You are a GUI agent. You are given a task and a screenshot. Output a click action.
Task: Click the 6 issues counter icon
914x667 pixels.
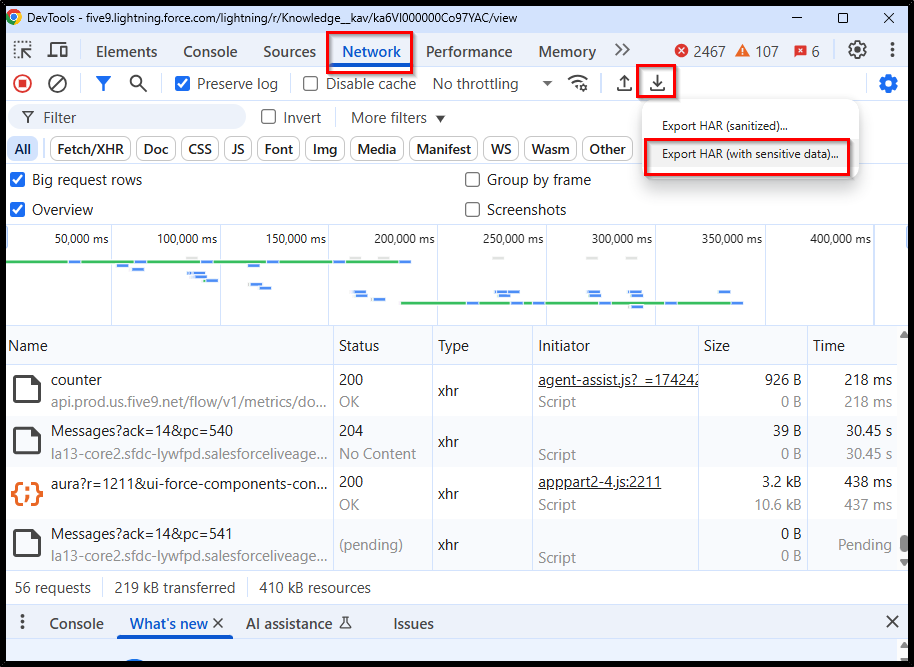pyautogui.click(x=800, y=51)
